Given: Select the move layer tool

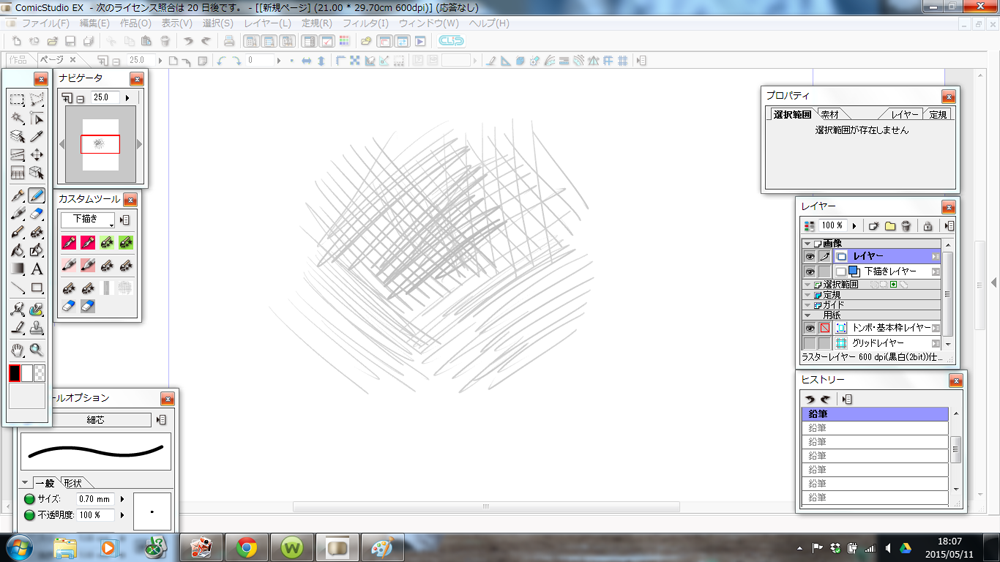Looking at the screenshot, I should pyautogui.click(x=37, y=154).
